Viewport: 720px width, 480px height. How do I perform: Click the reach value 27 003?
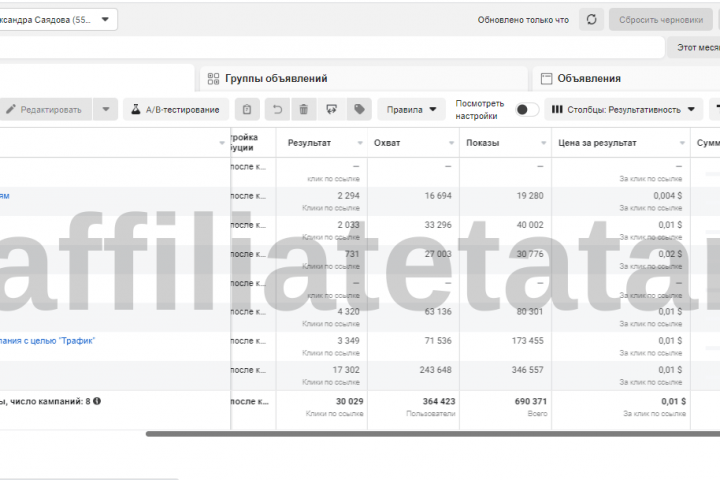coord(438,254)
